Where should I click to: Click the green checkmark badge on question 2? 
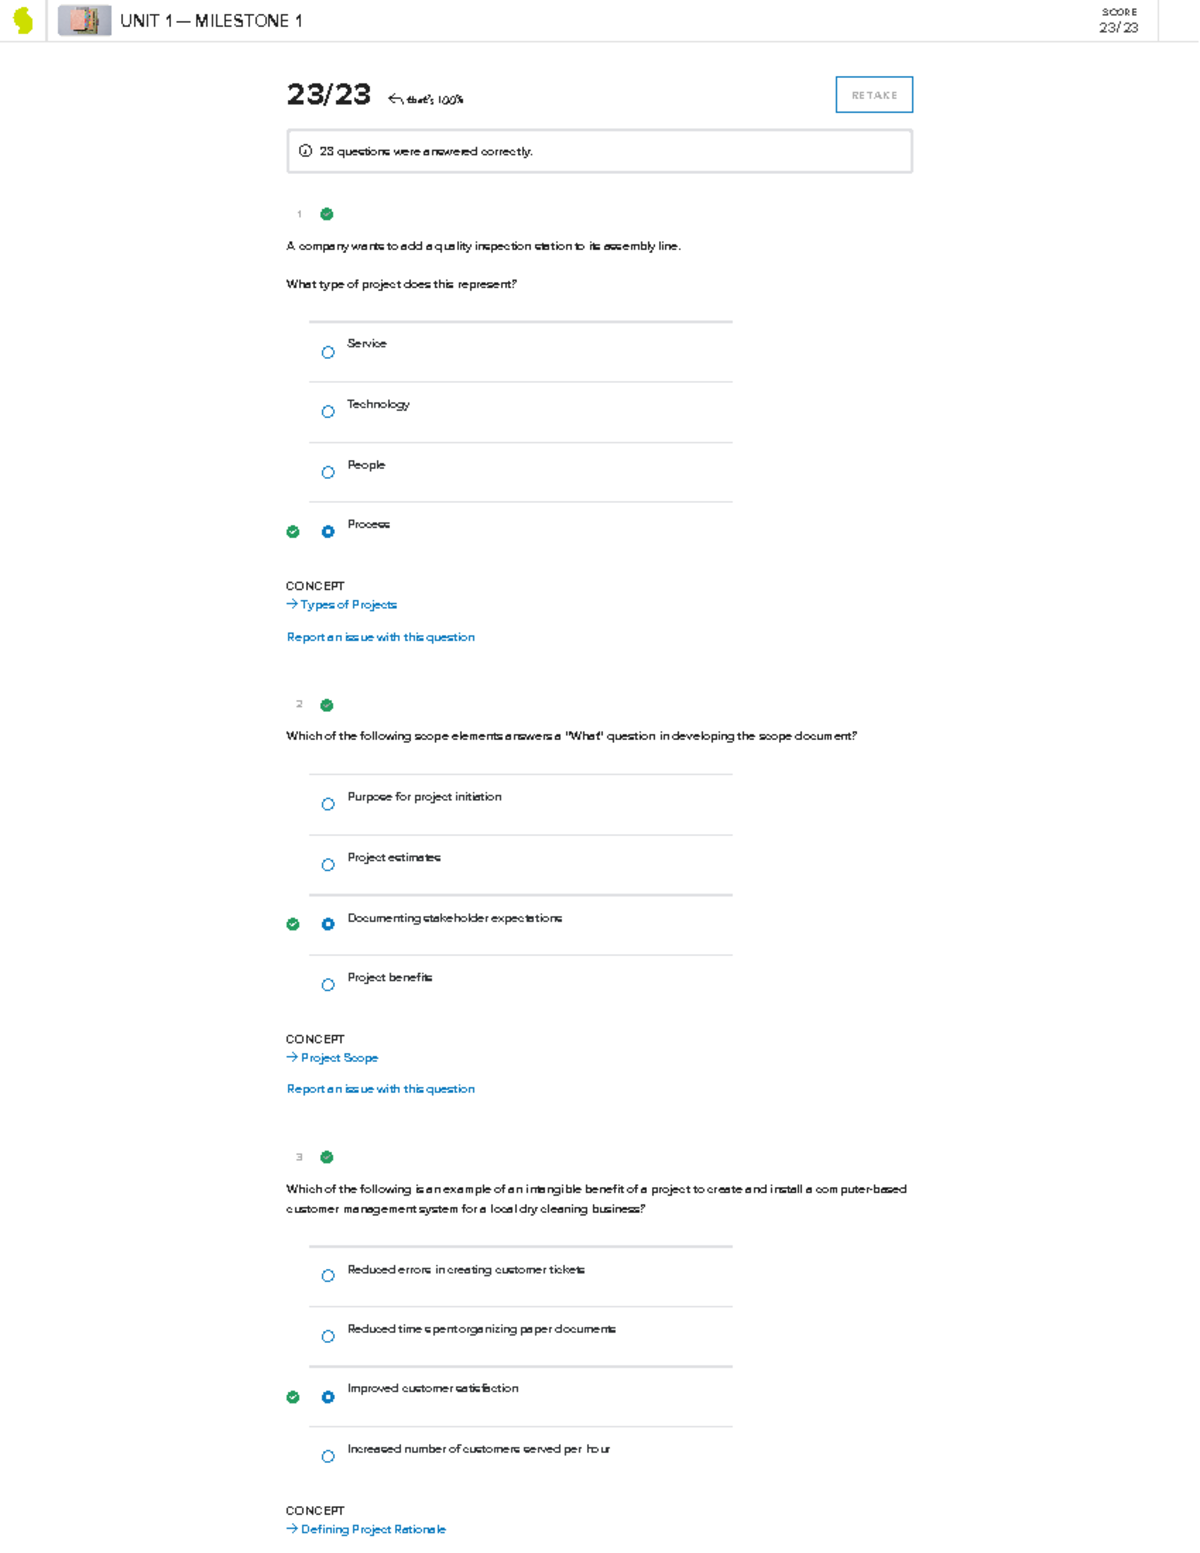tap(326, 705)
